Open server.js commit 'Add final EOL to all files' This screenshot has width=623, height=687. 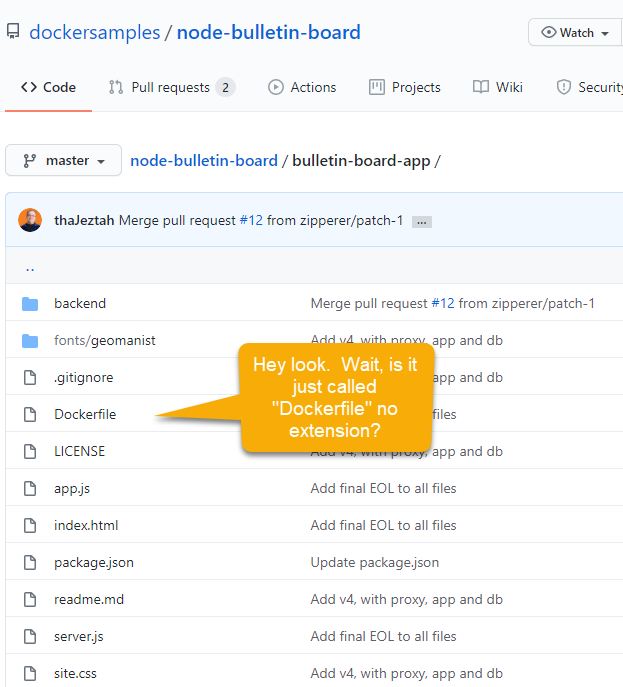(x=383, y=636)
